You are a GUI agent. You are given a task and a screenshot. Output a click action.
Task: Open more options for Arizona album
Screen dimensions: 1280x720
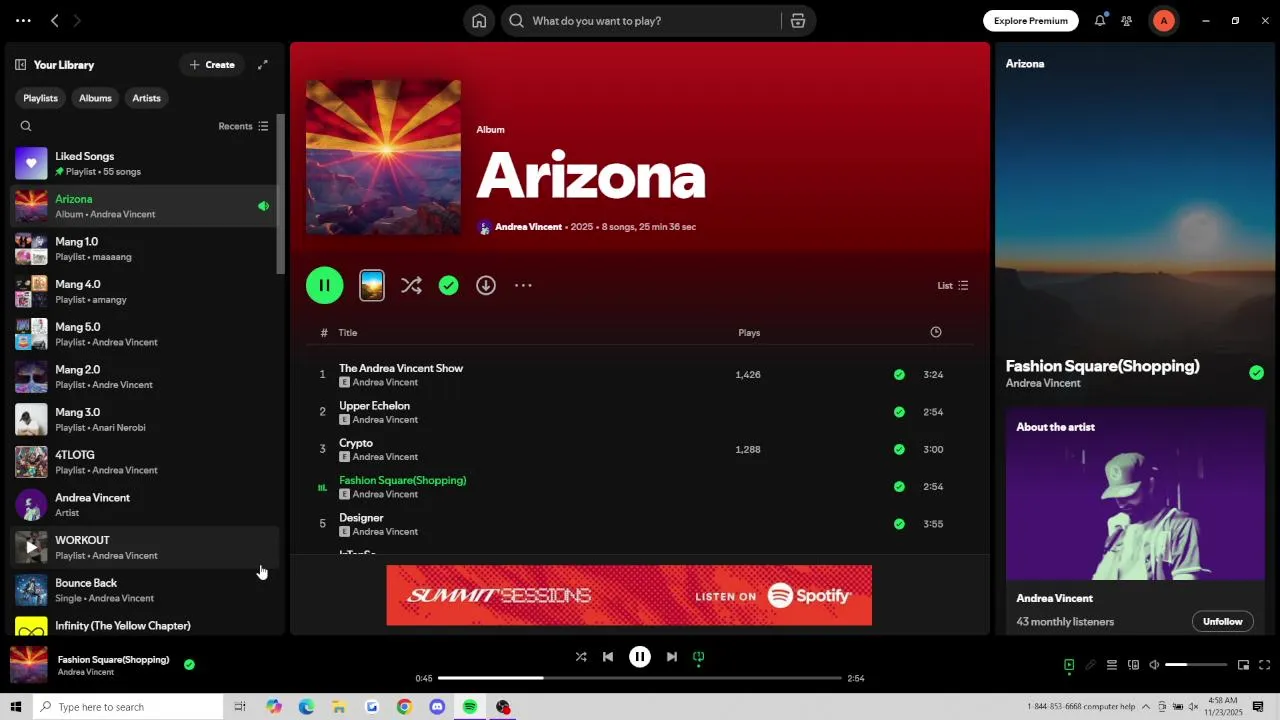[x=523, y=286]
